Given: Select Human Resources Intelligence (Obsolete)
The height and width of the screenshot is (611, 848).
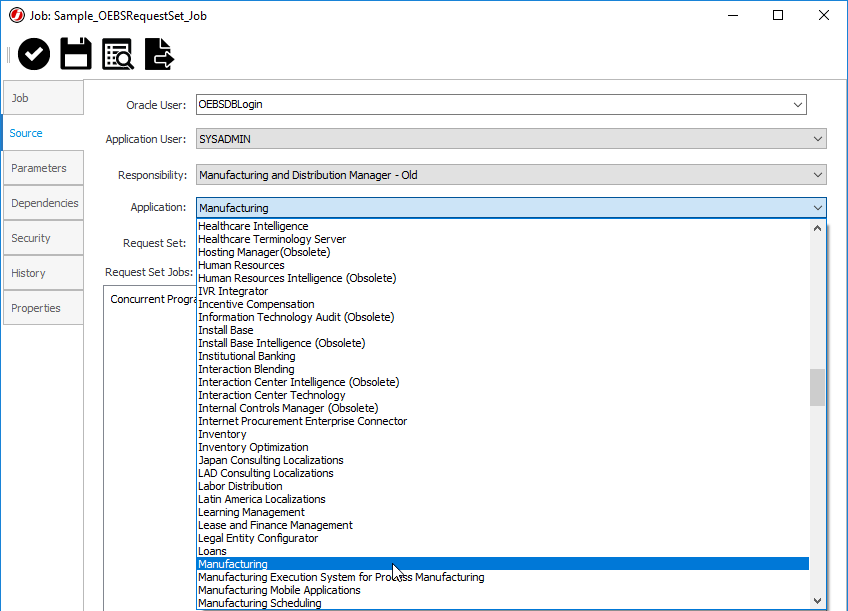Looking at the screenshot, I should 502,278.
